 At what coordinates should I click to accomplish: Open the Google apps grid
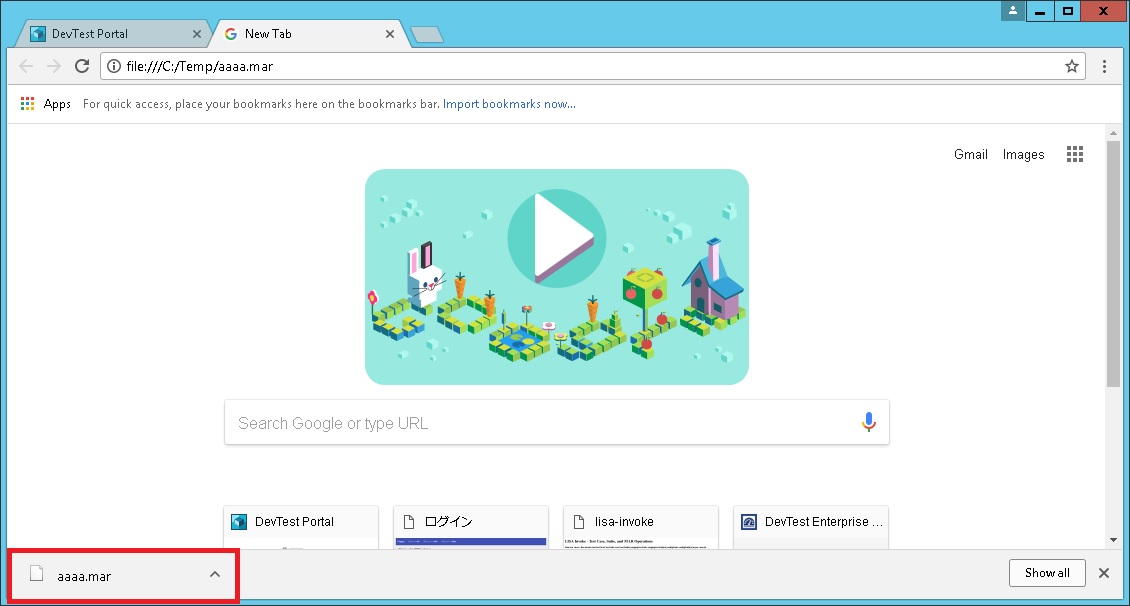(x=1075, y=154)
